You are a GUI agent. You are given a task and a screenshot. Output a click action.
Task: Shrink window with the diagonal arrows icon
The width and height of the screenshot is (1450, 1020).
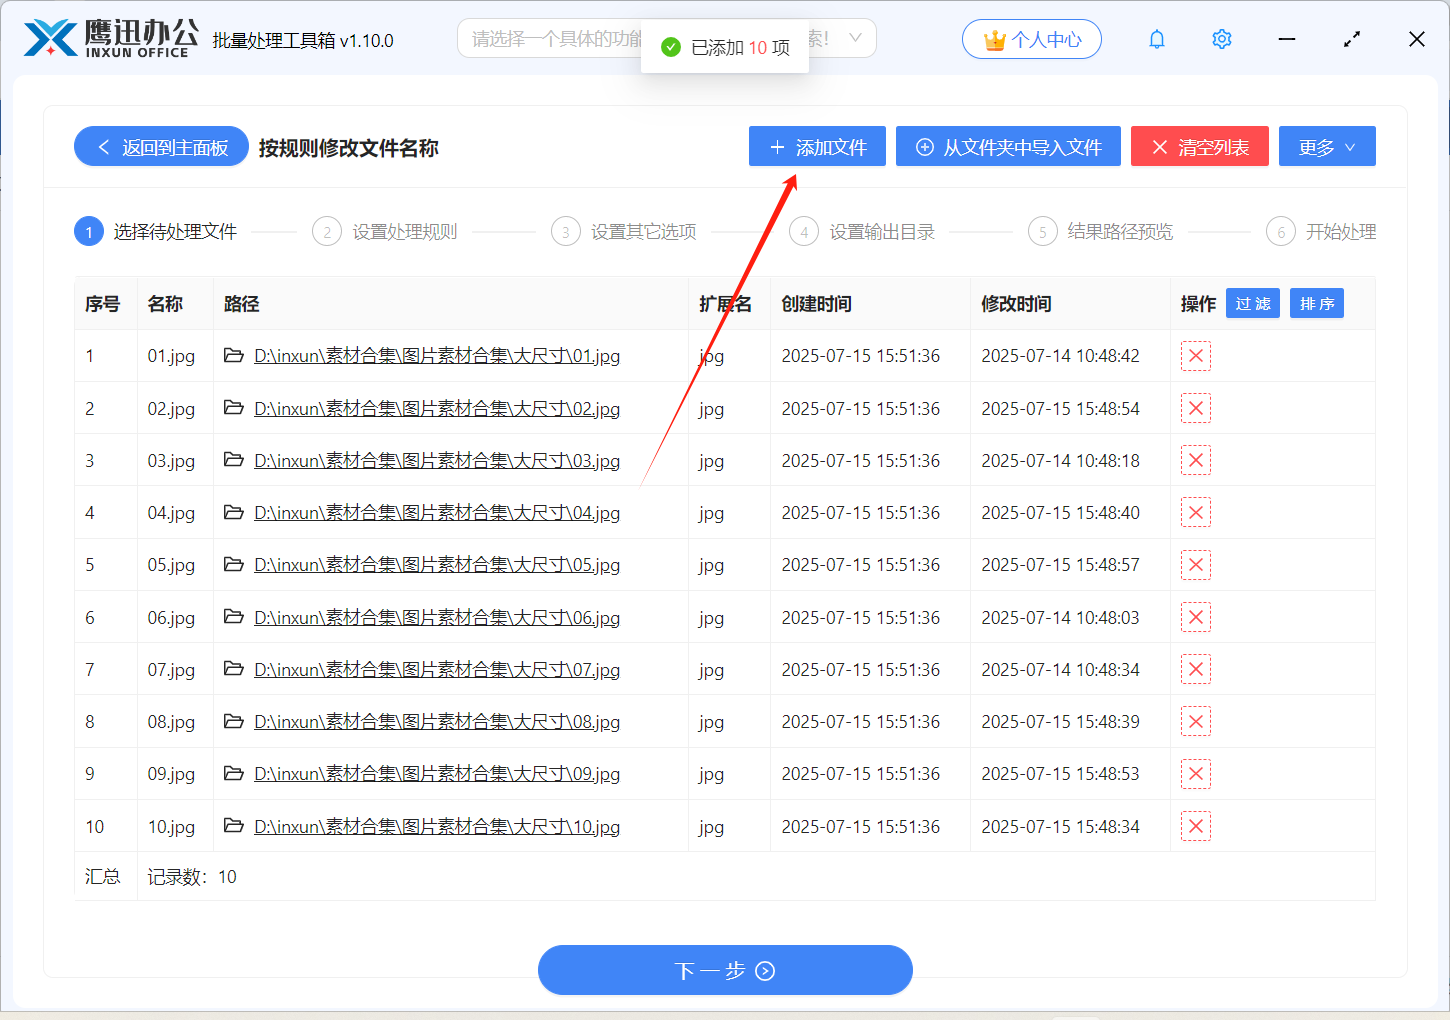coord(1352,39)
